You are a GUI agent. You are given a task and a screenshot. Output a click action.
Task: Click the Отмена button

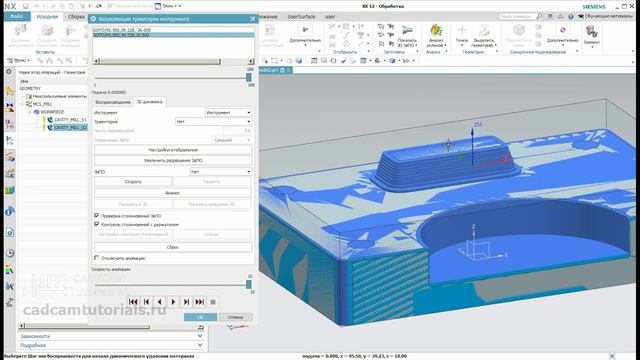click(x=236, y=317)
